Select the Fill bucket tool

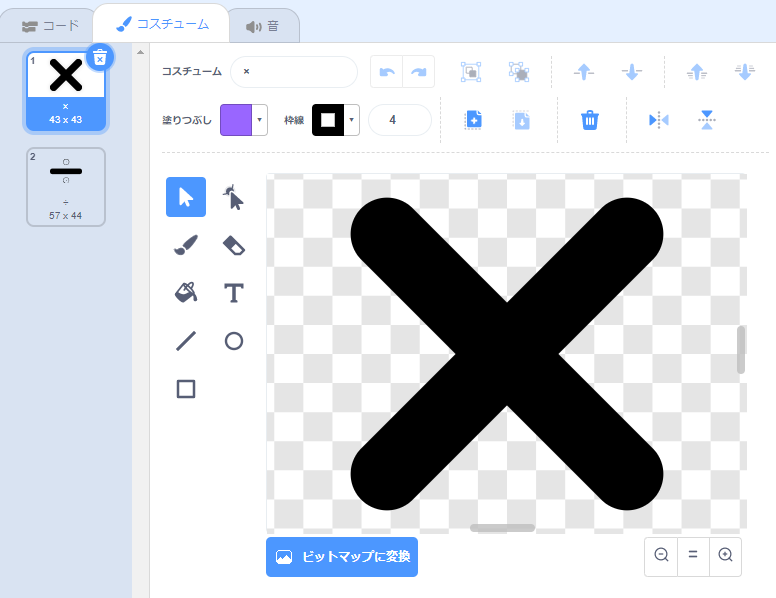pyautogui.click(x=186, y=293)
